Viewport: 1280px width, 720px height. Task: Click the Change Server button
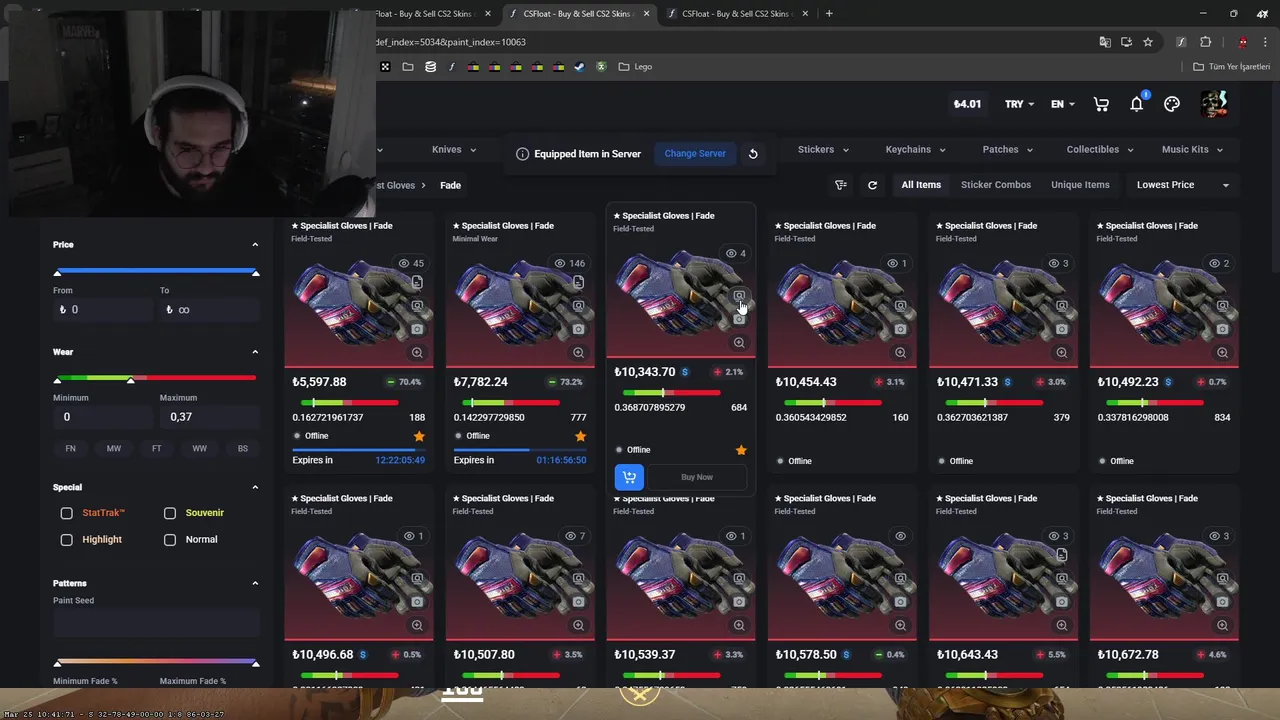(695, 154)
